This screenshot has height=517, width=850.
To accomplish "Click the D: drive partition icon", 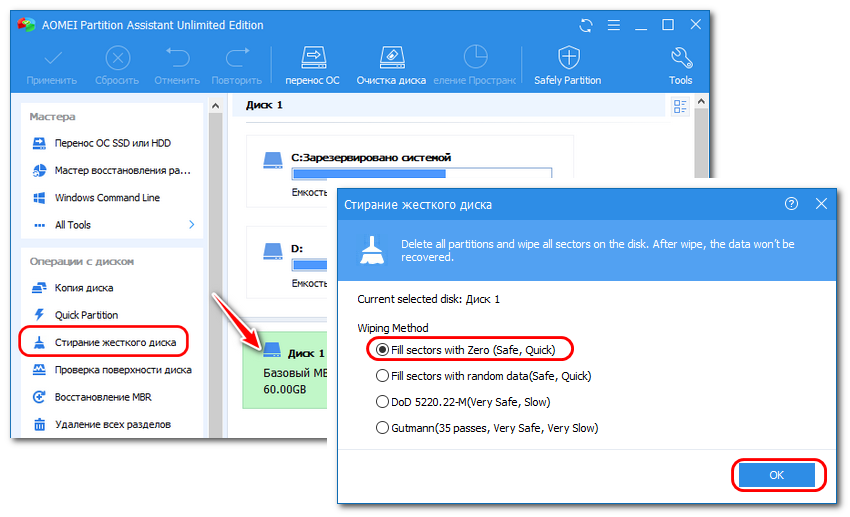I will click(273, 251).
